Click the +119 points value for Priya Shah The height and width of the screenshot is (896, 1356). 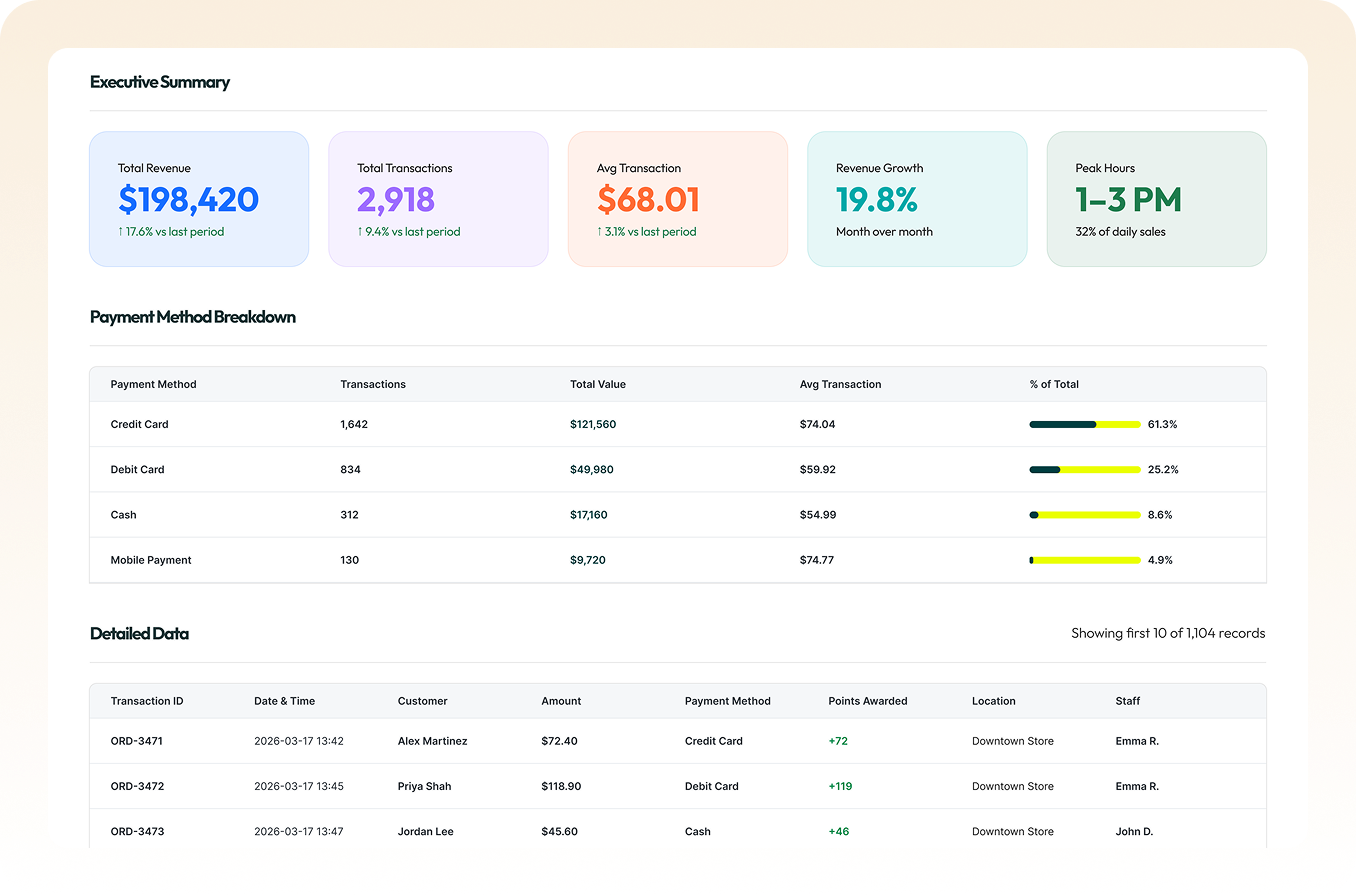(839, 786)
